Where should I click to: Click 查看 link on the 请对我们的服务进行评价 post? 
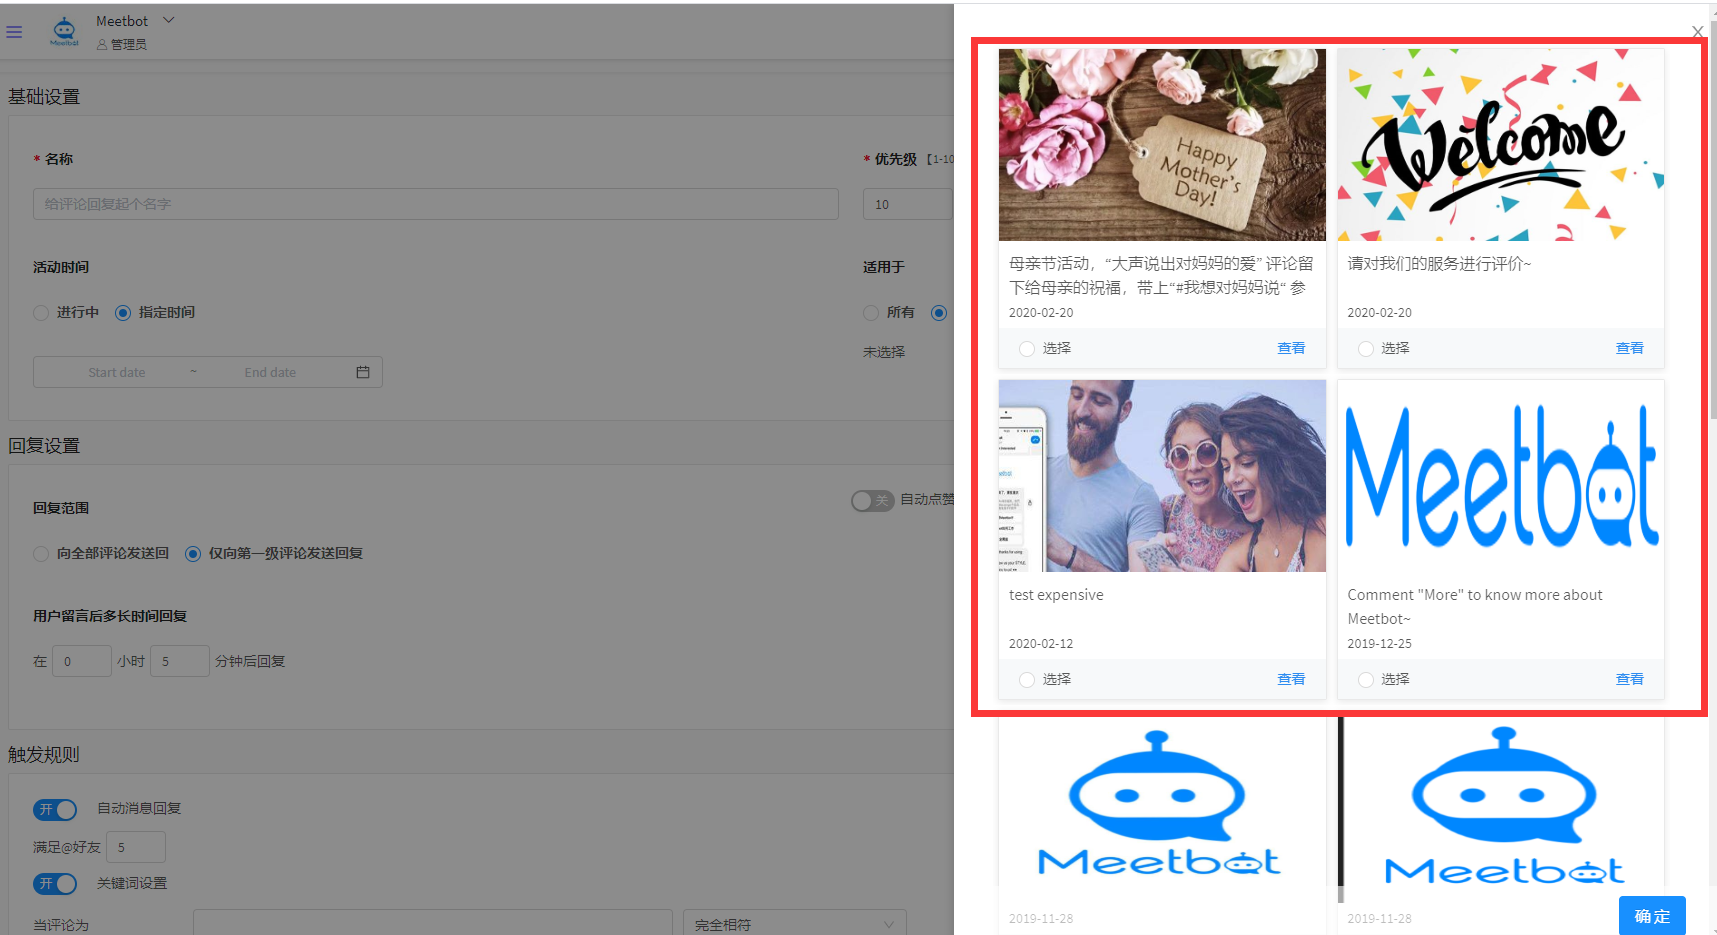click(1630, 348)
